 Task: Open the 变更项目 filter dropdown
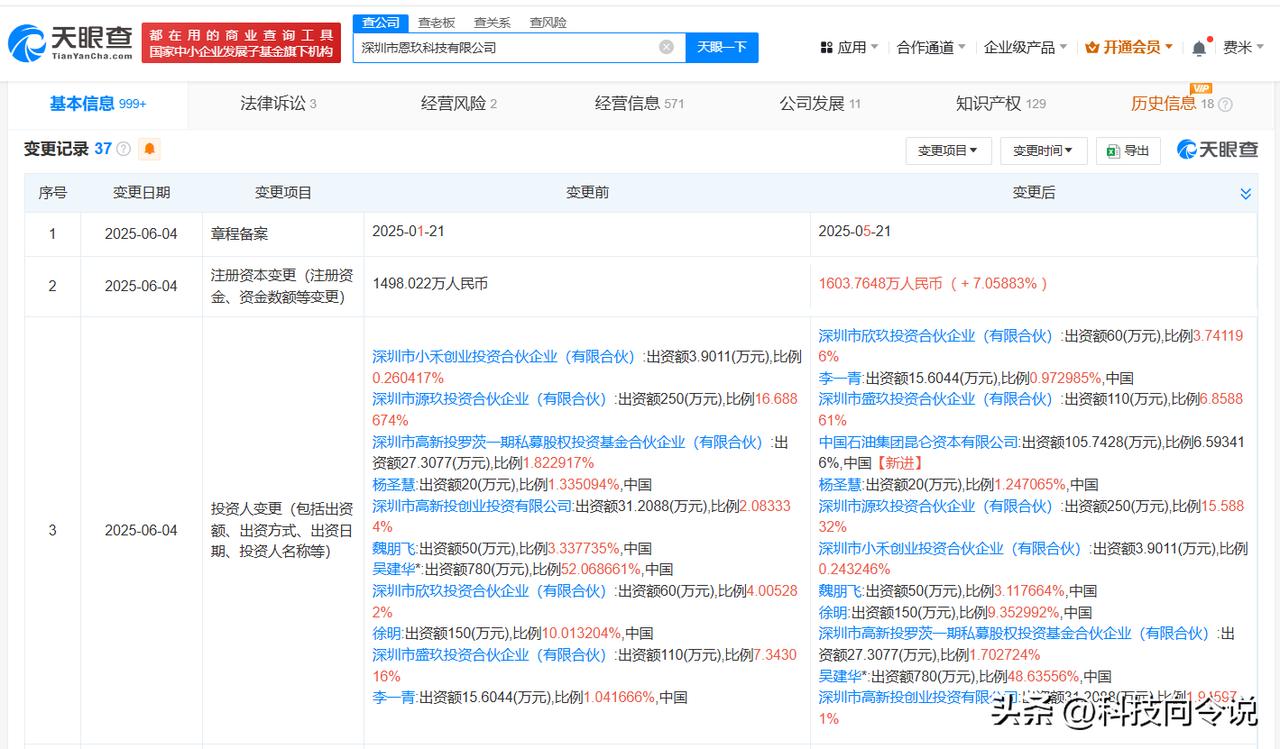click(948, 151)
